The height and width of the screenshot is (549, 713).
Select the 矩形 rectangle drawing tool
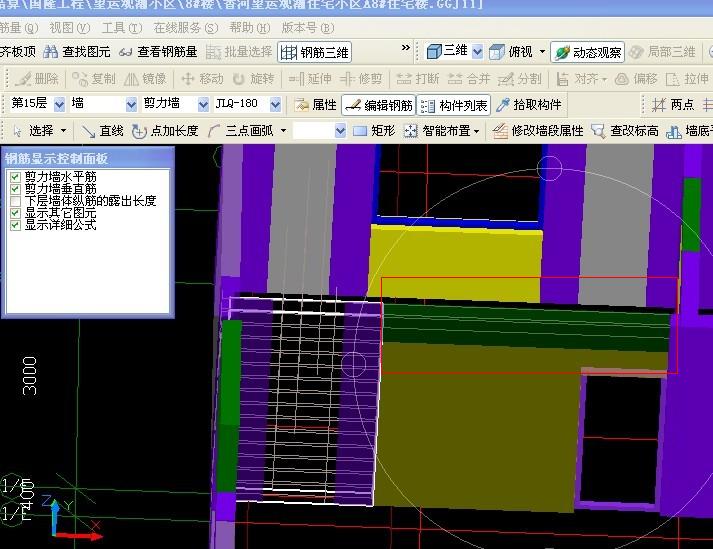(x=374, y=131)
